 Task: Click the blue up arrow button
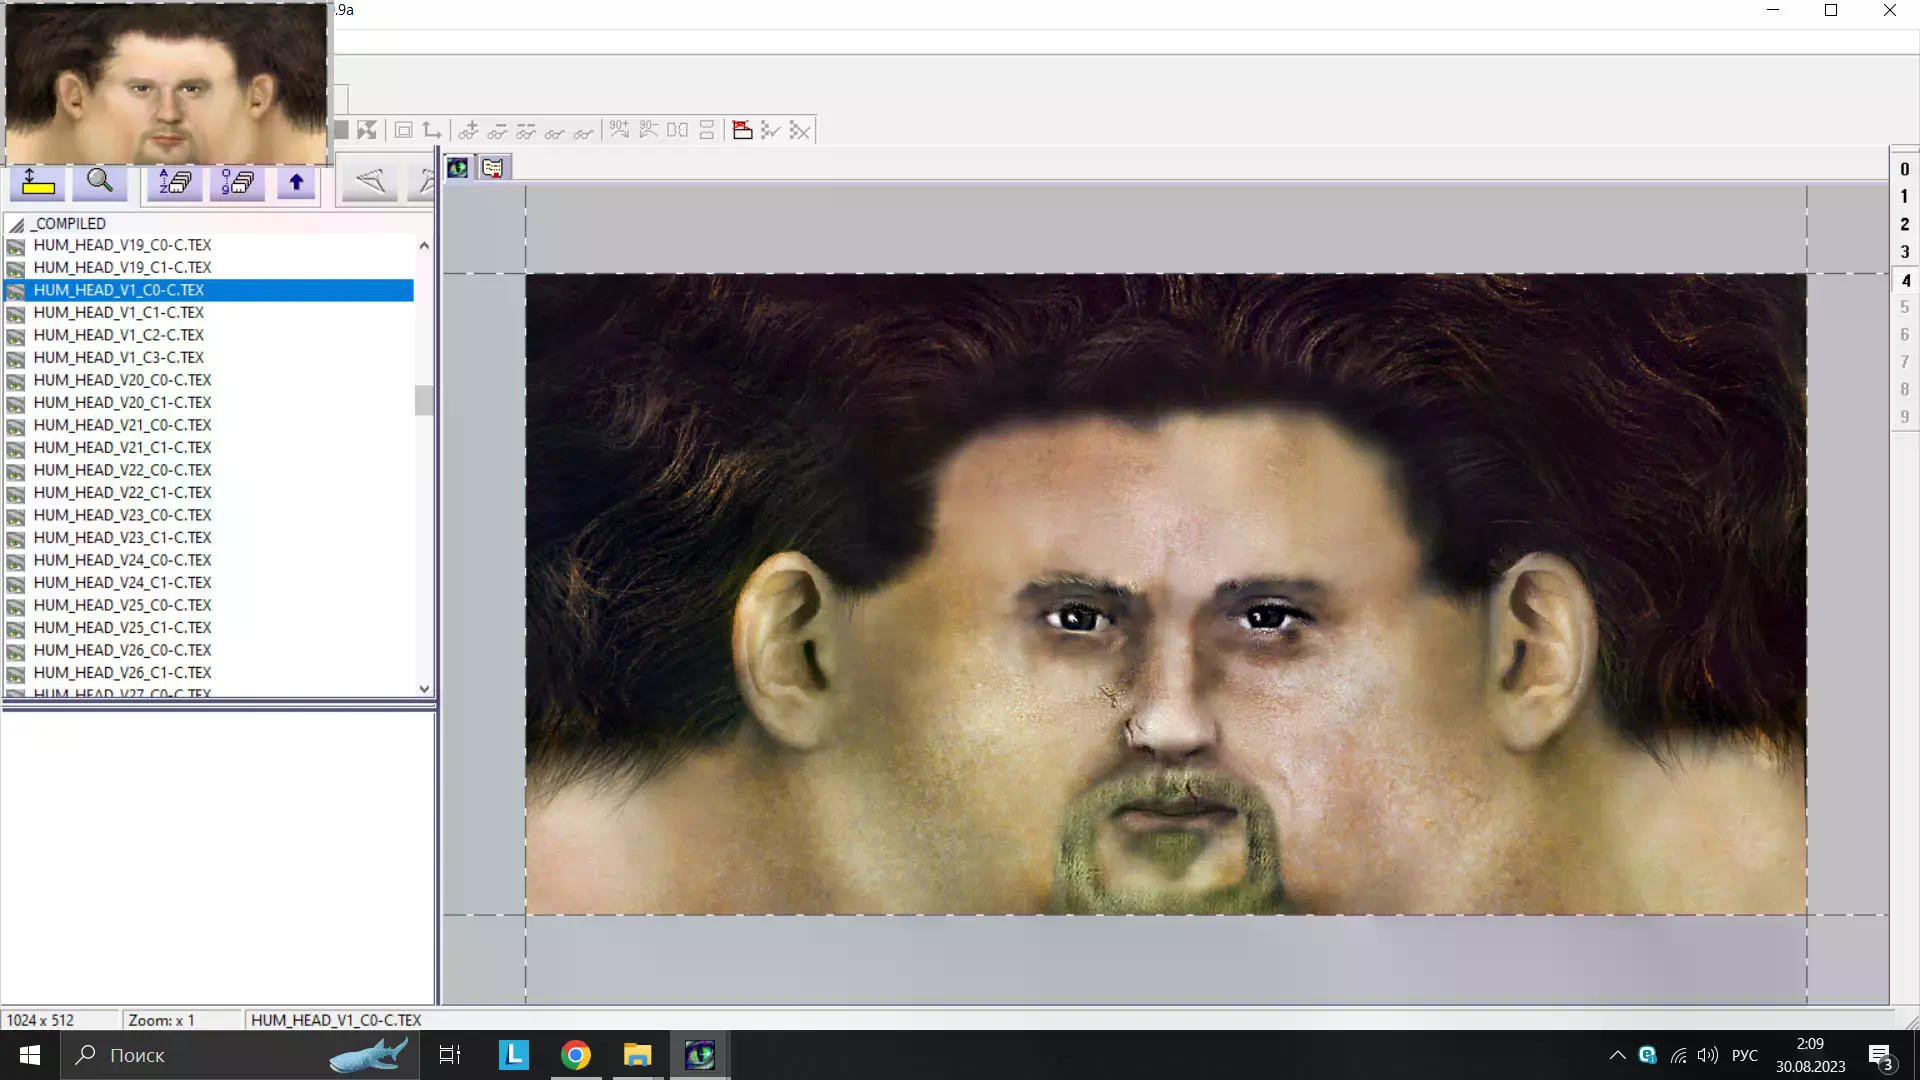pyautogui.click(x=296, y=182)
